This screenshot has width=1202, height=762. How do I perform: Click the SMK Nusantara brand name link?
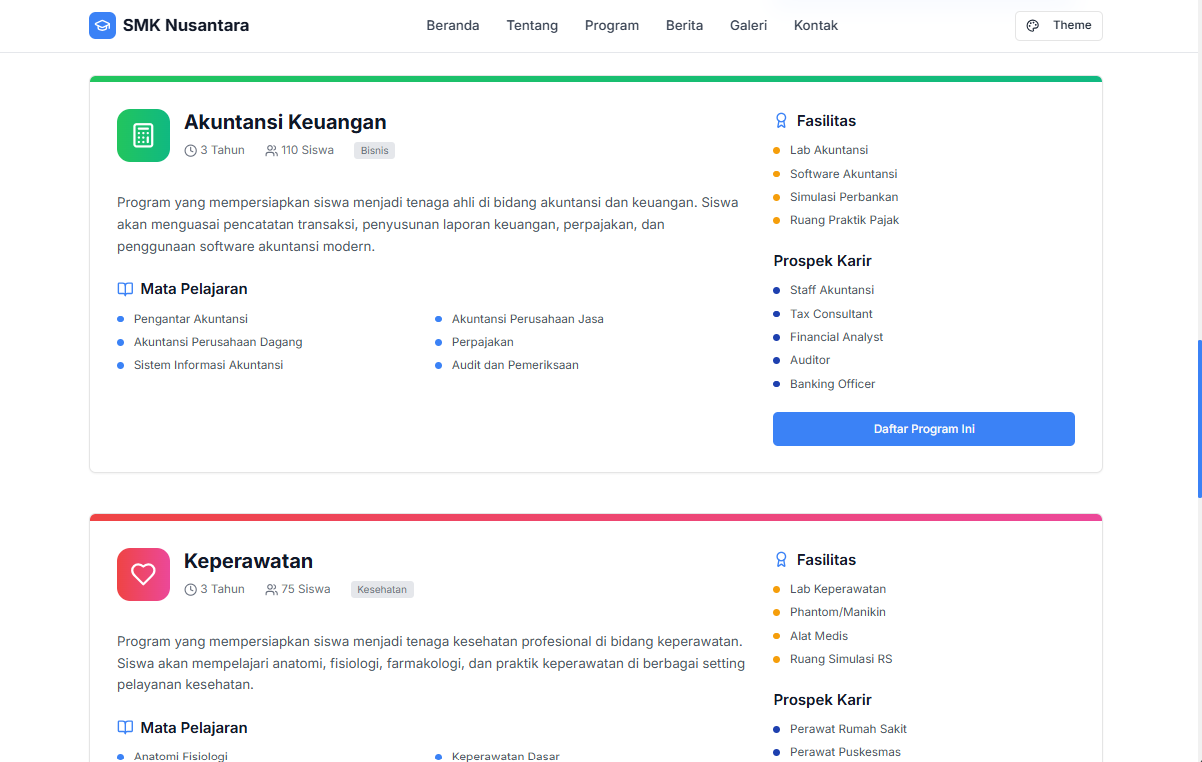coord(186,26)
